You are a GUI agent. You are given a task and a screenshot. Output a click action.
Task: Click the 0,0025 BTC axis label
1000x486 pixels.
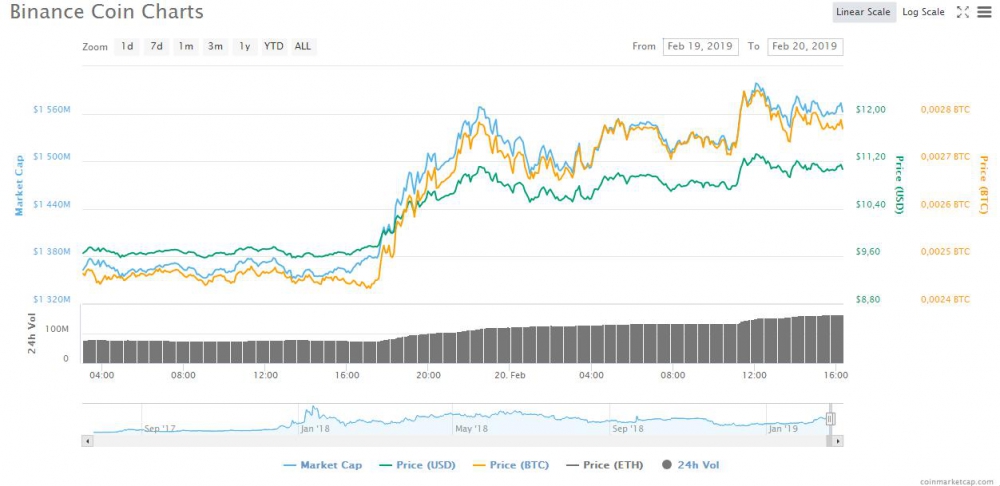[945, 252]
